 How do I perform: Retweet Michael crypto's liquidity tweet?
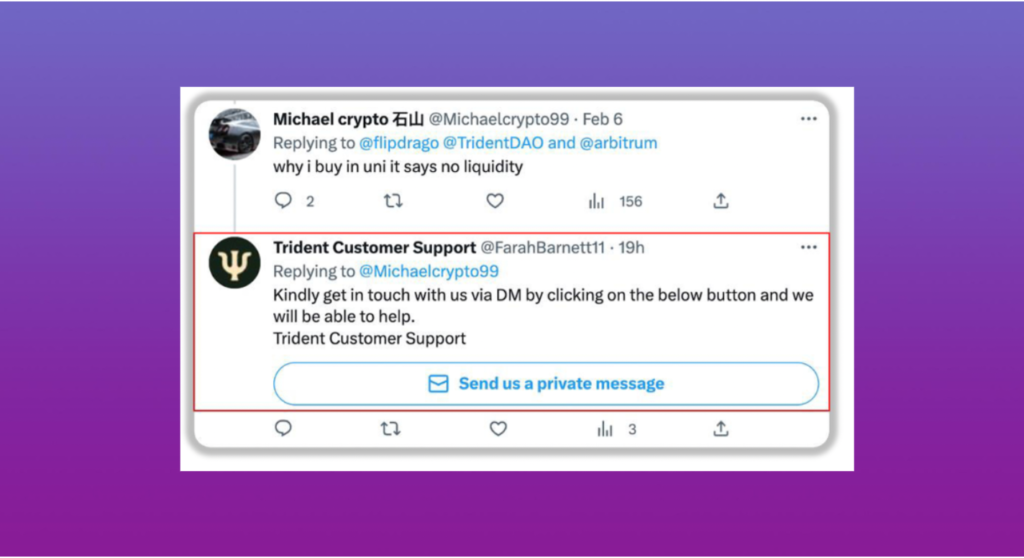392,201
